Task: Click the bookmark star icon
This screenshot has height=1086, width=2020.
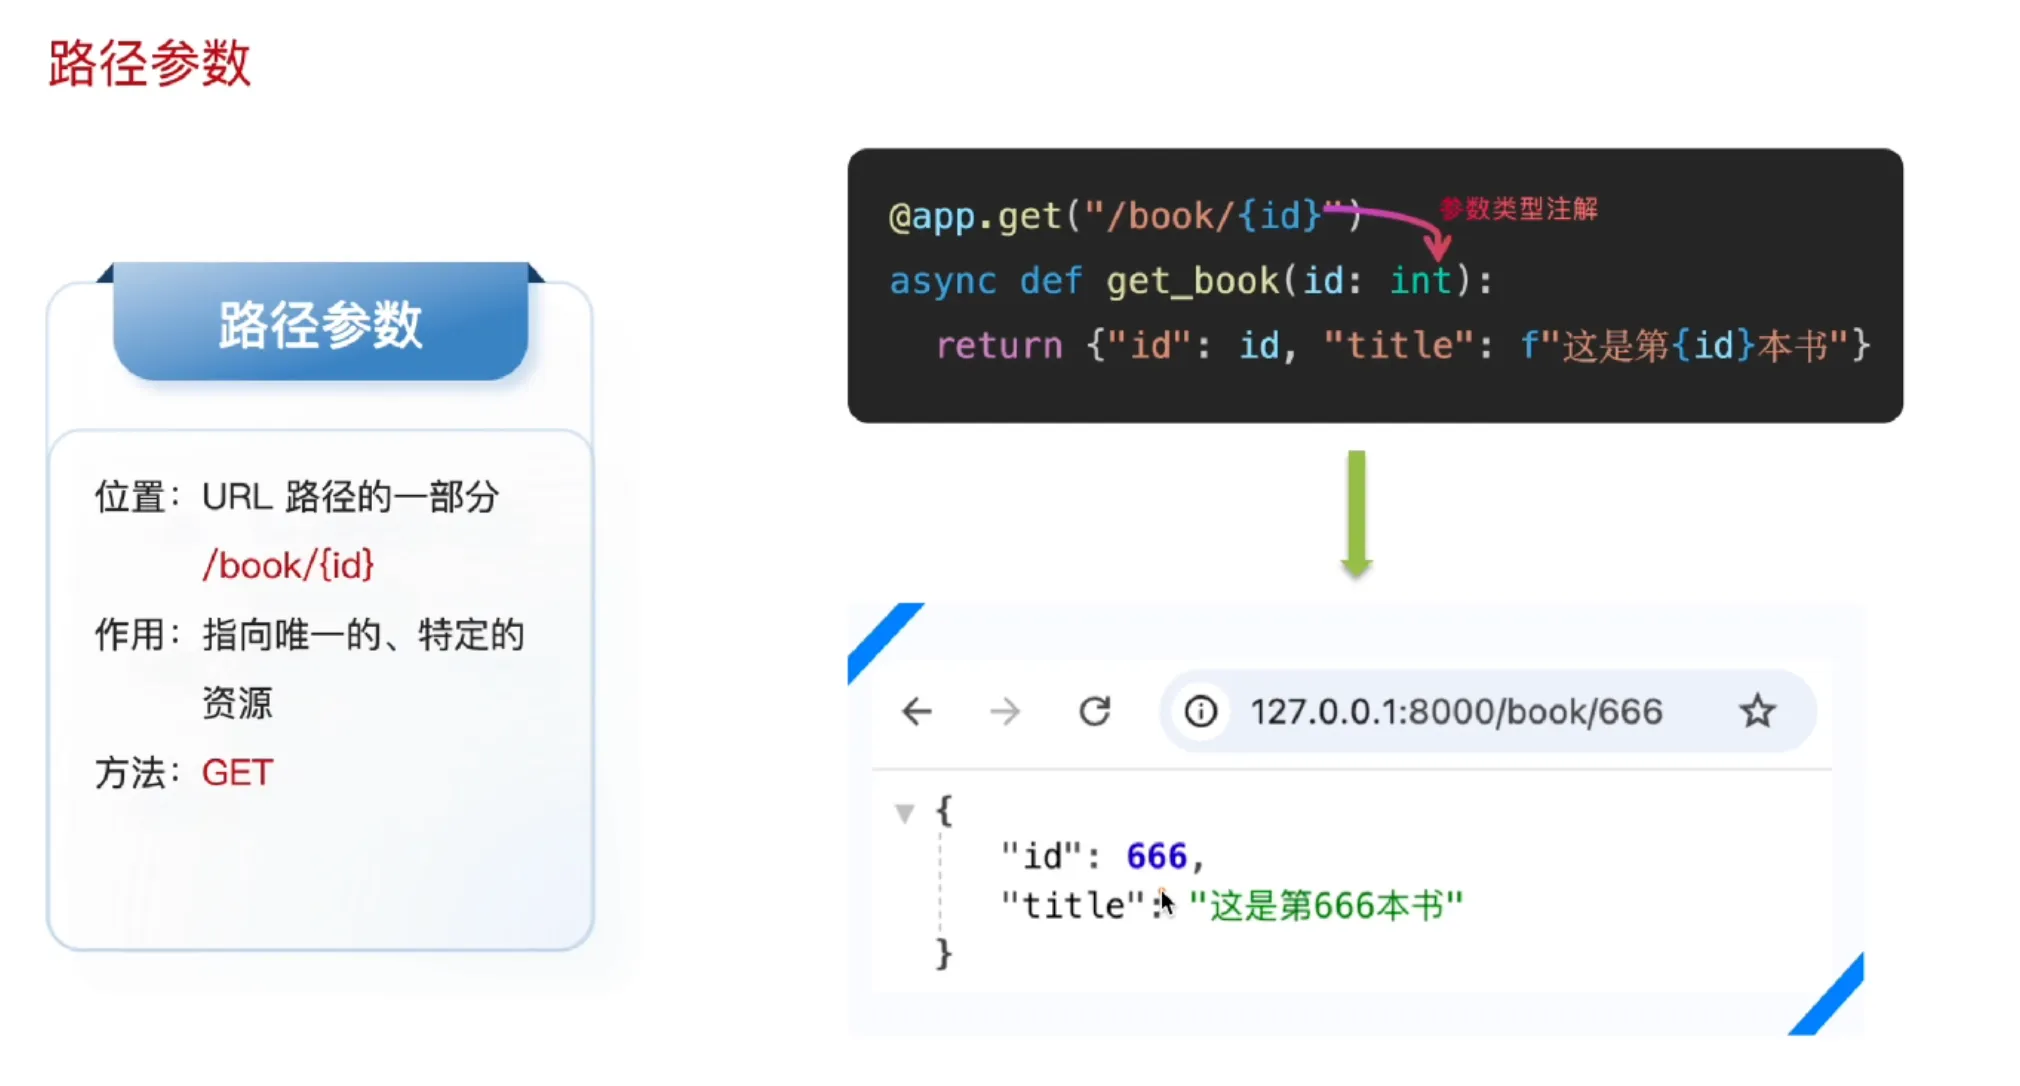Action: tap(1756, 712)
